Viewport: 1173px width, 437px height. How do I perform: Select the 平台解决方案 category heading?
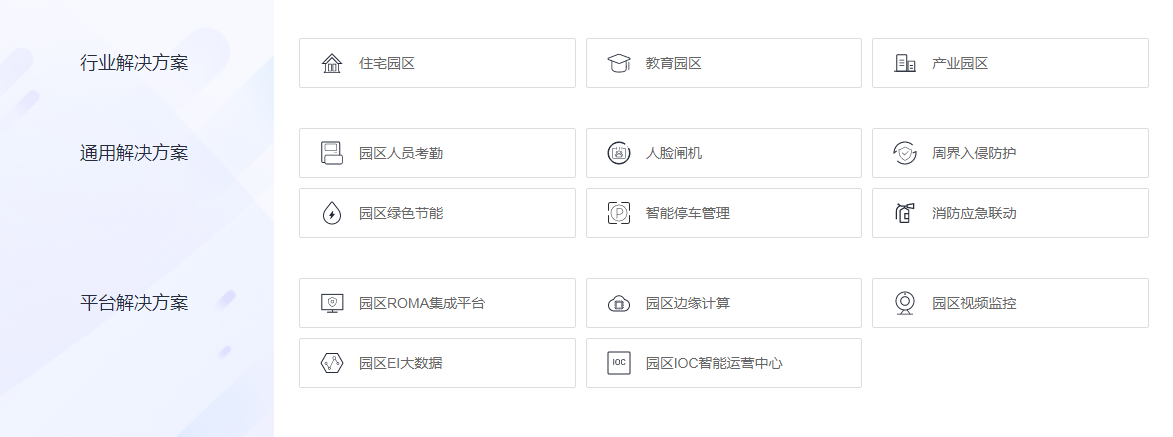click(134, 303)
